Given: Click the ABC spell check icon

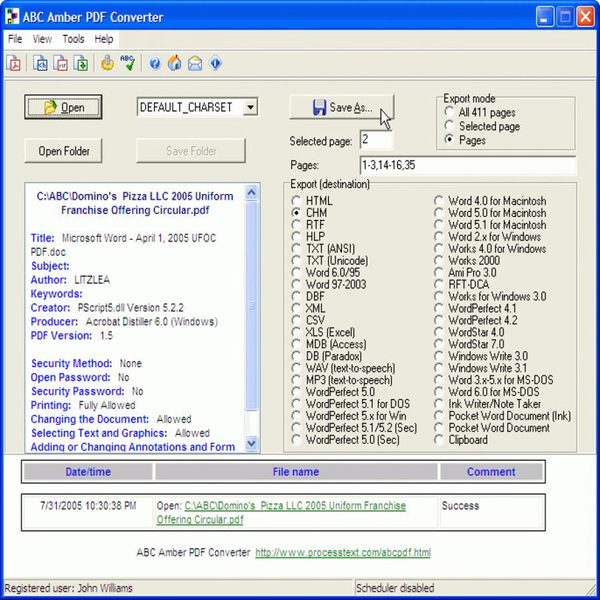Looking at the screenshot, I should click(127, 63).
